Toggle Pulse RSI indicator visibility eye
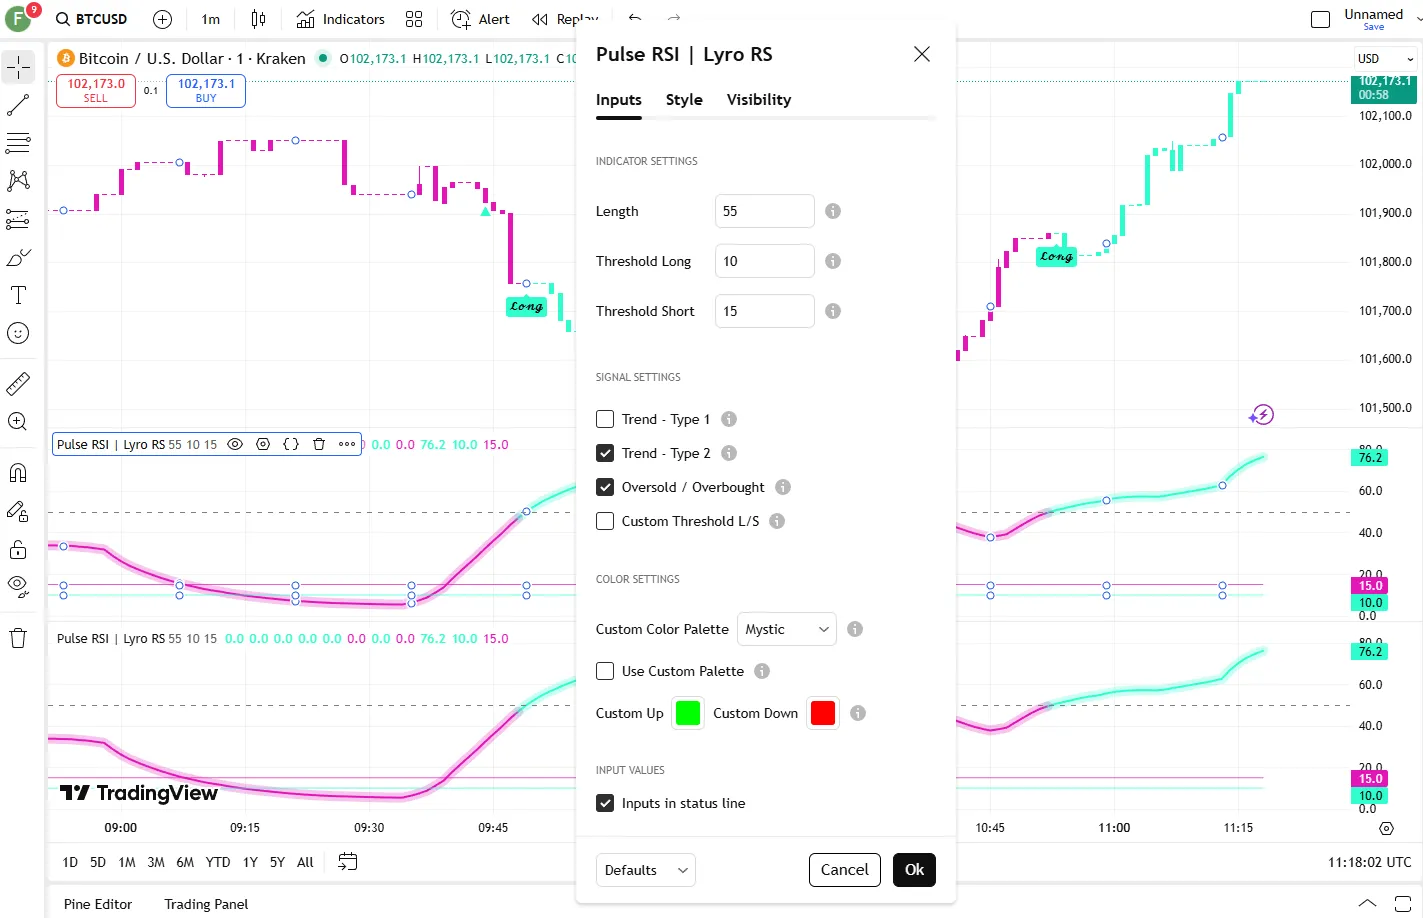The height and width of the screenshot is (918, 1423). coord(235,444)
